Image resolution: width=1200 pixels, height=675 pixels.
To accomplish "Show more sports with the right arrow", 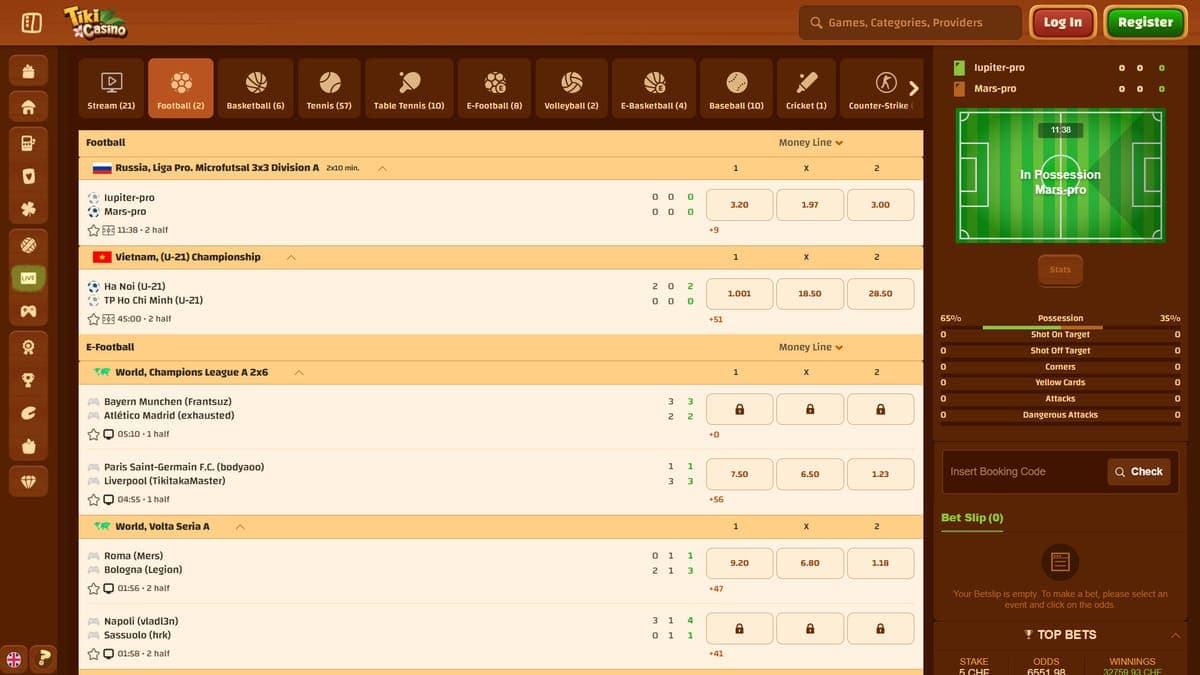I will (914, 89).
